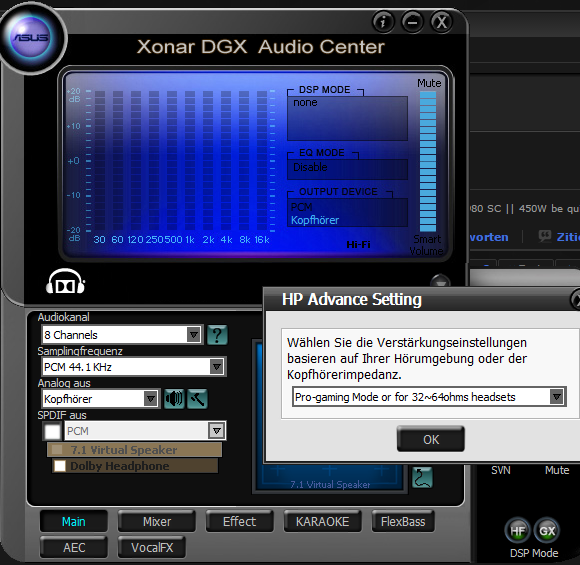This screenshot has width=580, height=565.
Task: Open the Samplingfrequenz PCM 44.1 KHz dropdown
Action: 134,367
